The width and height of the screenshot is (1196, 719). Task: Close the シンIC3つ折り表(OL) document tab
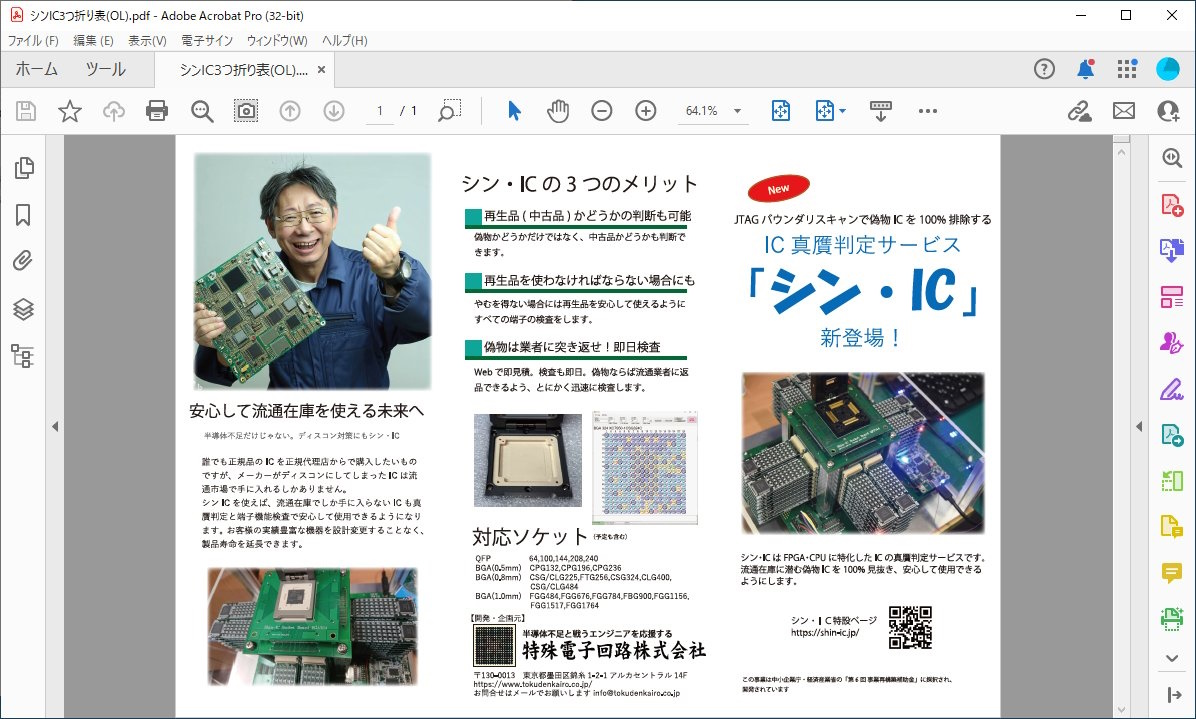(321, 69)
